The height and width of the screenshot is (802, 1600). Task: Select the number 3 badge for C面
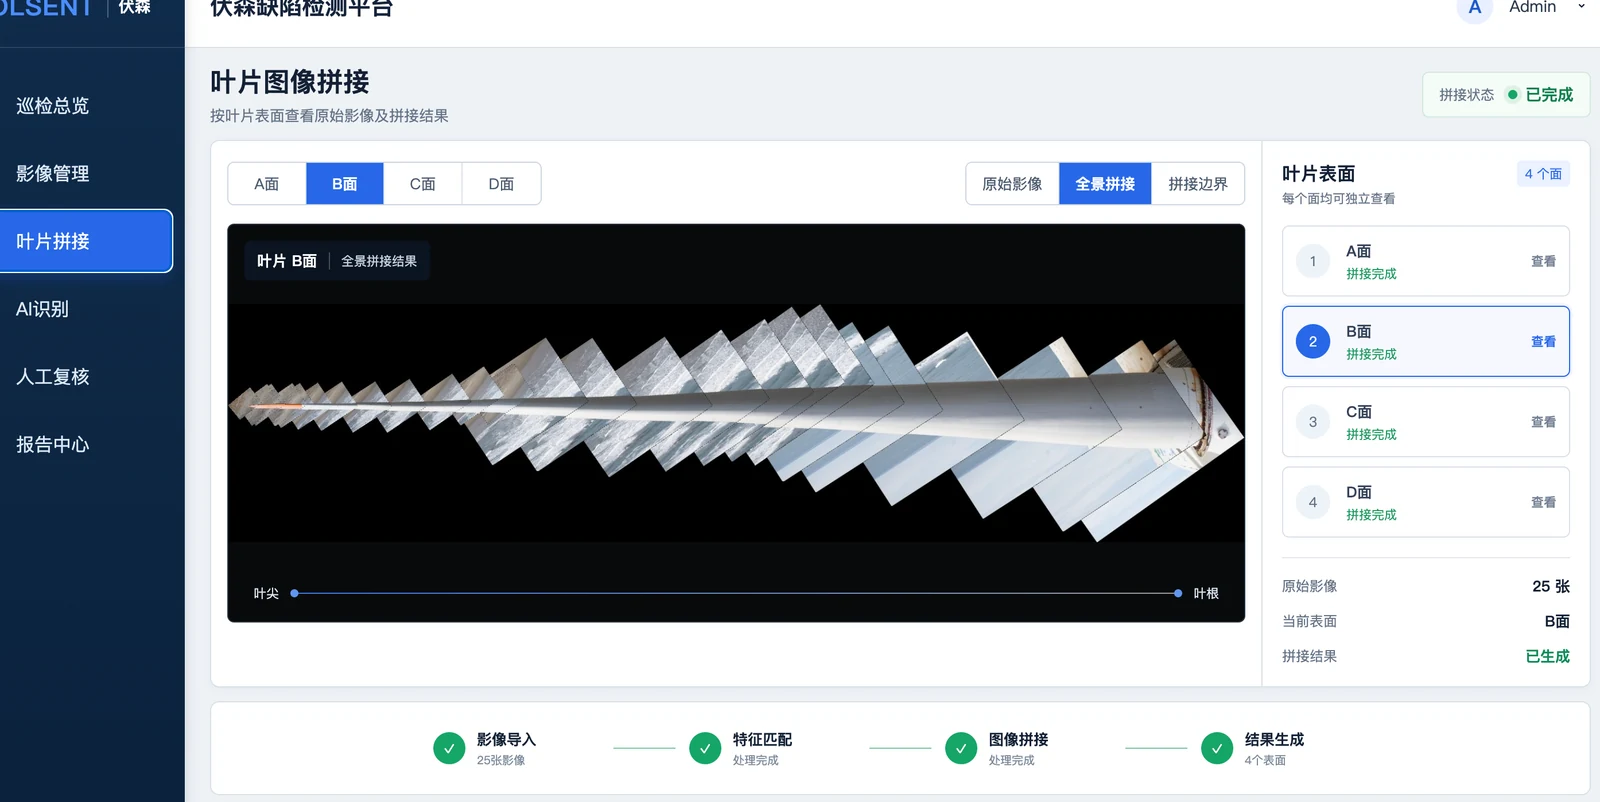(x=1313, y=422)
